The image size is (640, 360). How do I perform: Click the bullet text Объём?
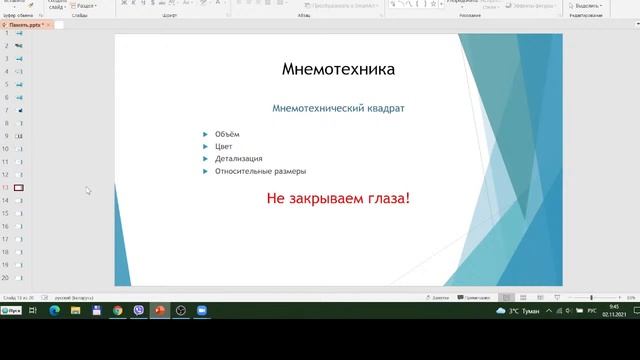click(x=227, y=134)
